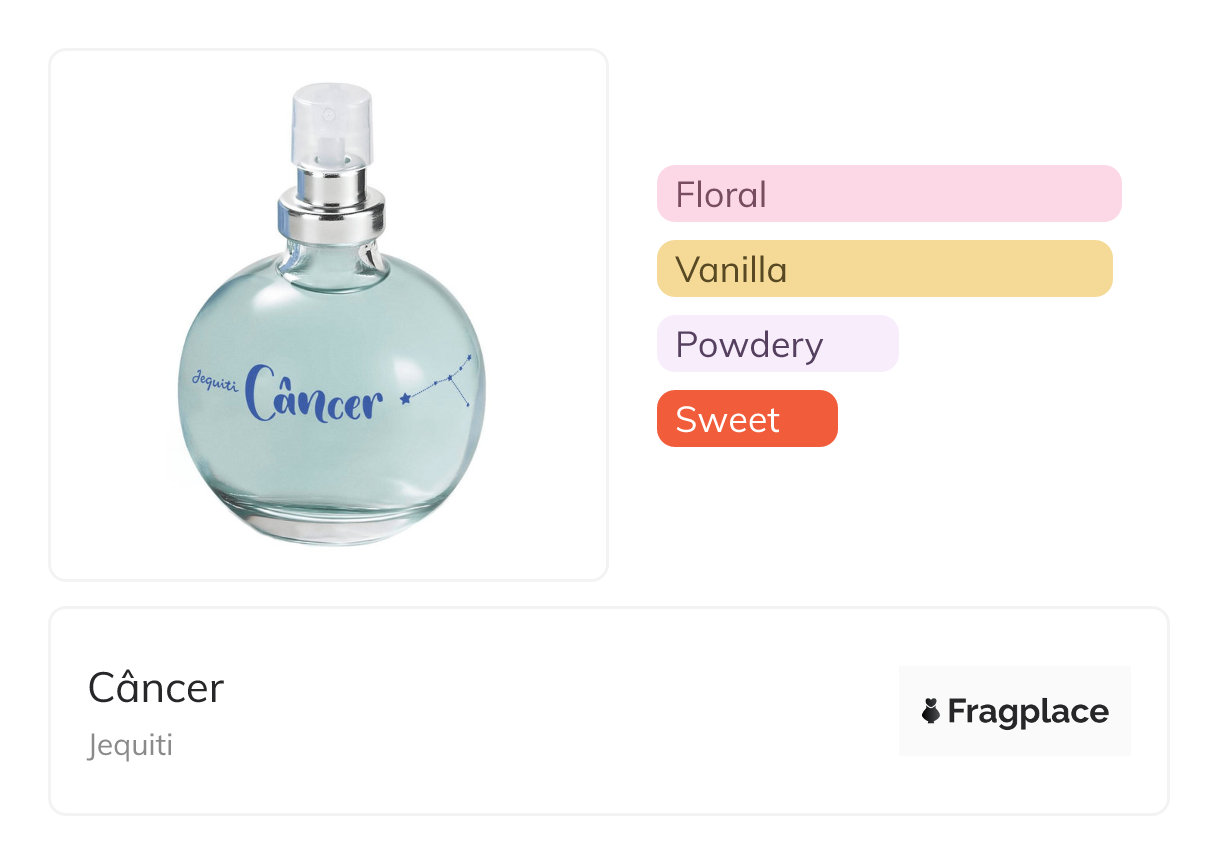Click the silver atomizer collar on bottle
The height and width of the screenshot is (864, 1218).
tap(331, 210)
